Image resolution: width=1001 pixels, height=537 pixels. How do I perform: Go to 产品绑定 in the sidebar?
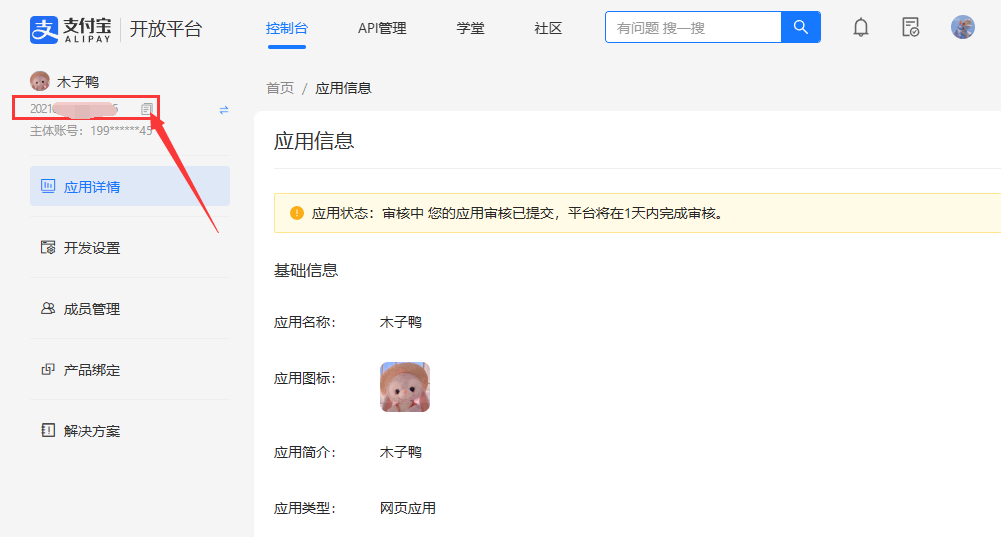[92, 370]
